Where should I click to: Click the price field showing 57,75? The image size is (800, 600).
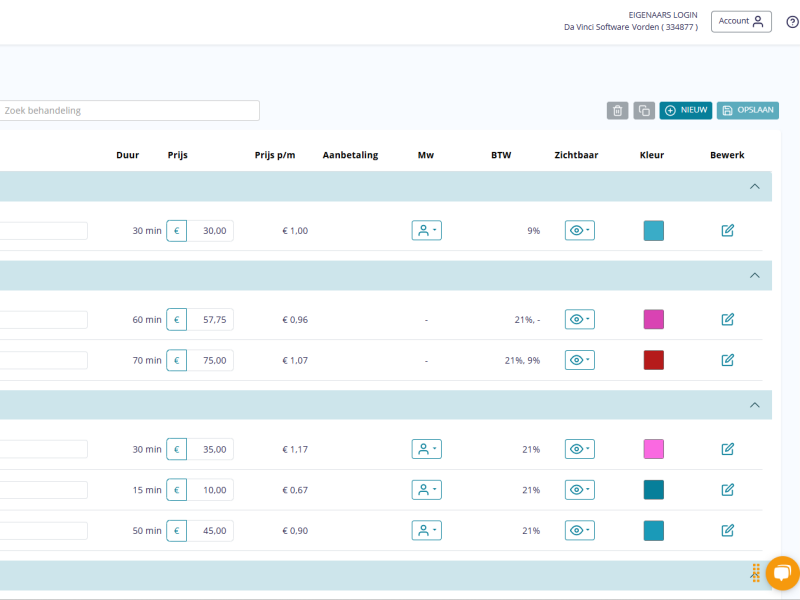(210, 319)
